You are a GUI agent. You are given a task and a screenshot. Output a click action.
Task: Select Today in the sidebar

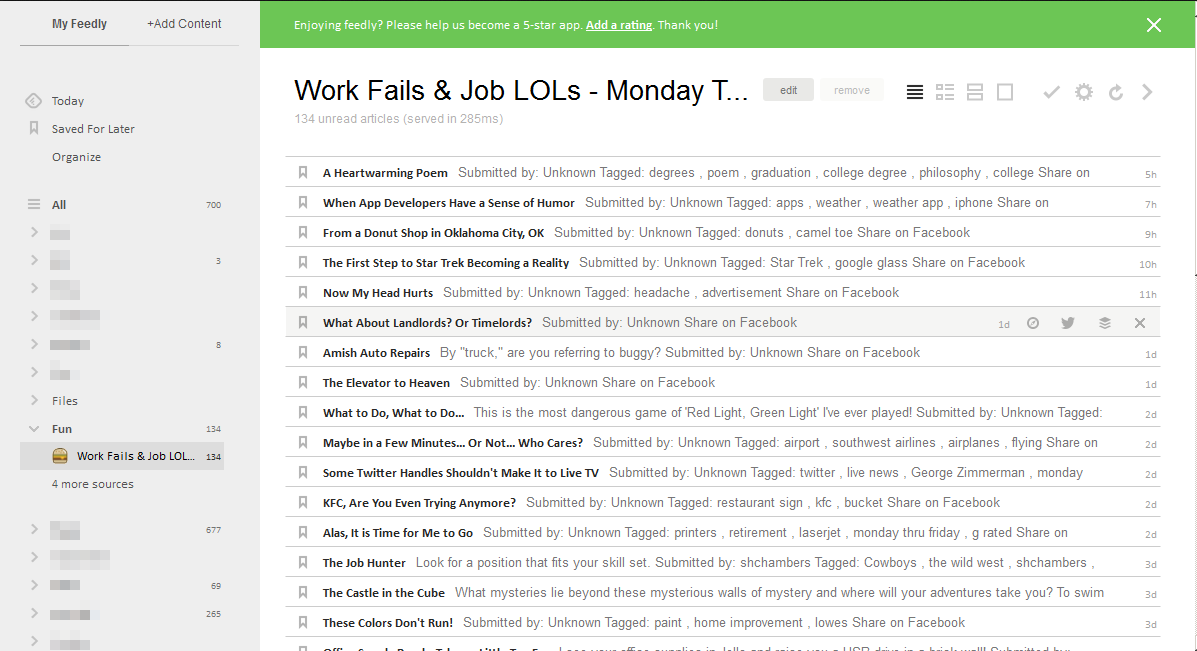[x=68, y=101]
